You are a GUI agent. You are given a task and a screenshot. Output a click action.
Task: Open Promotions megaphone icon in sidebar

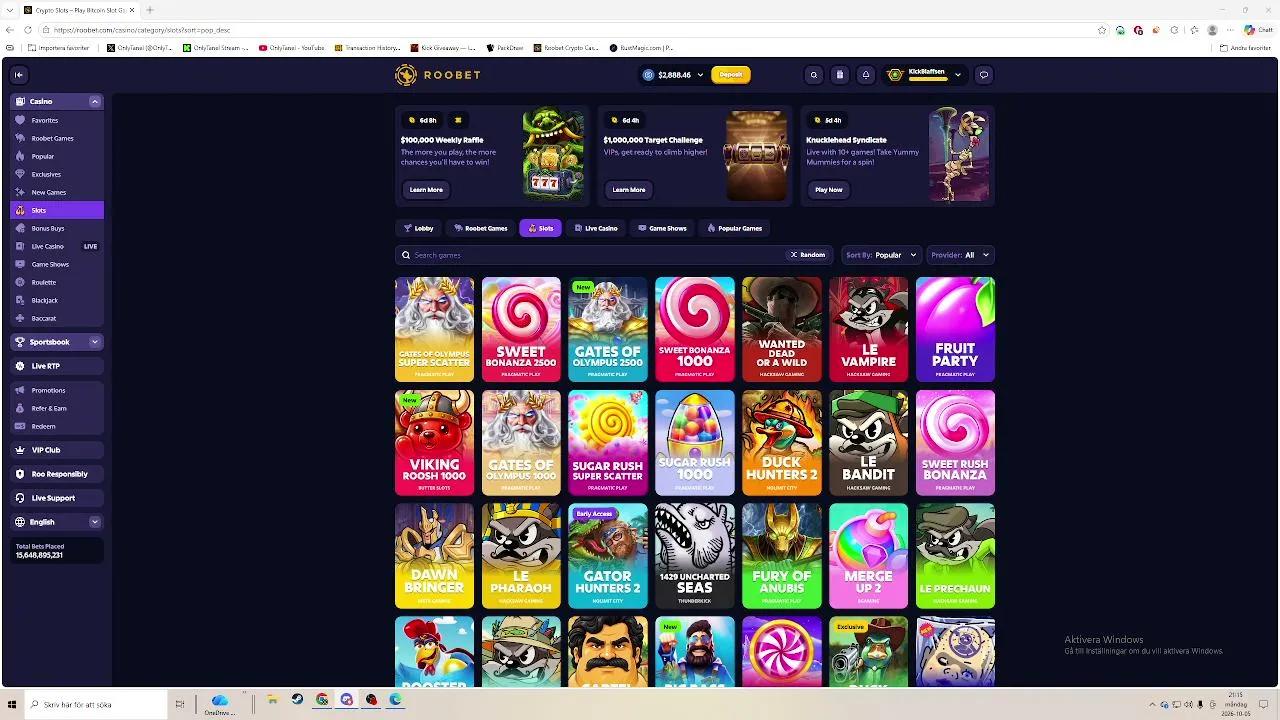click(x=20, y=390)
